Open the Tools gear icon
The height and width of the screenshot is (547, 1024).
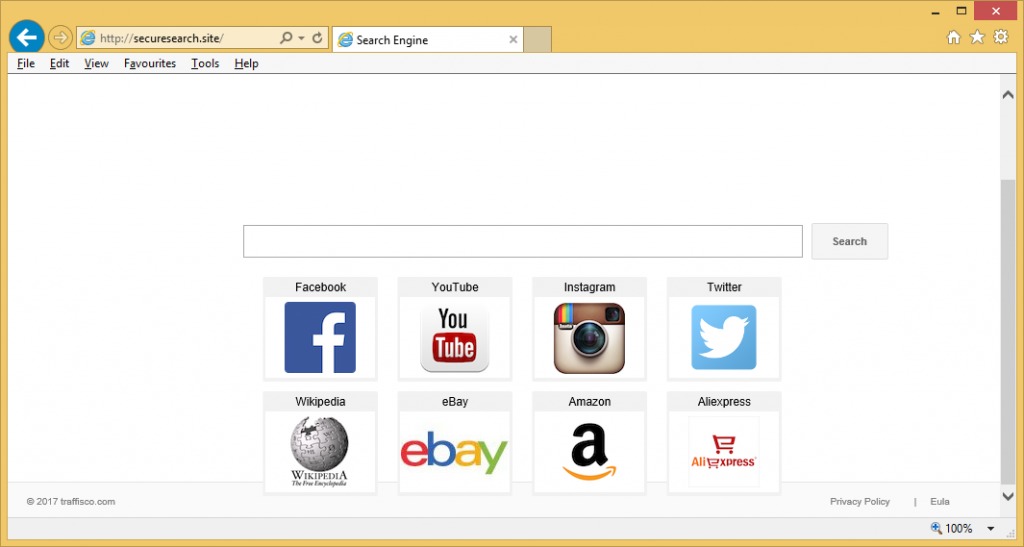[x=1001, y=38]
